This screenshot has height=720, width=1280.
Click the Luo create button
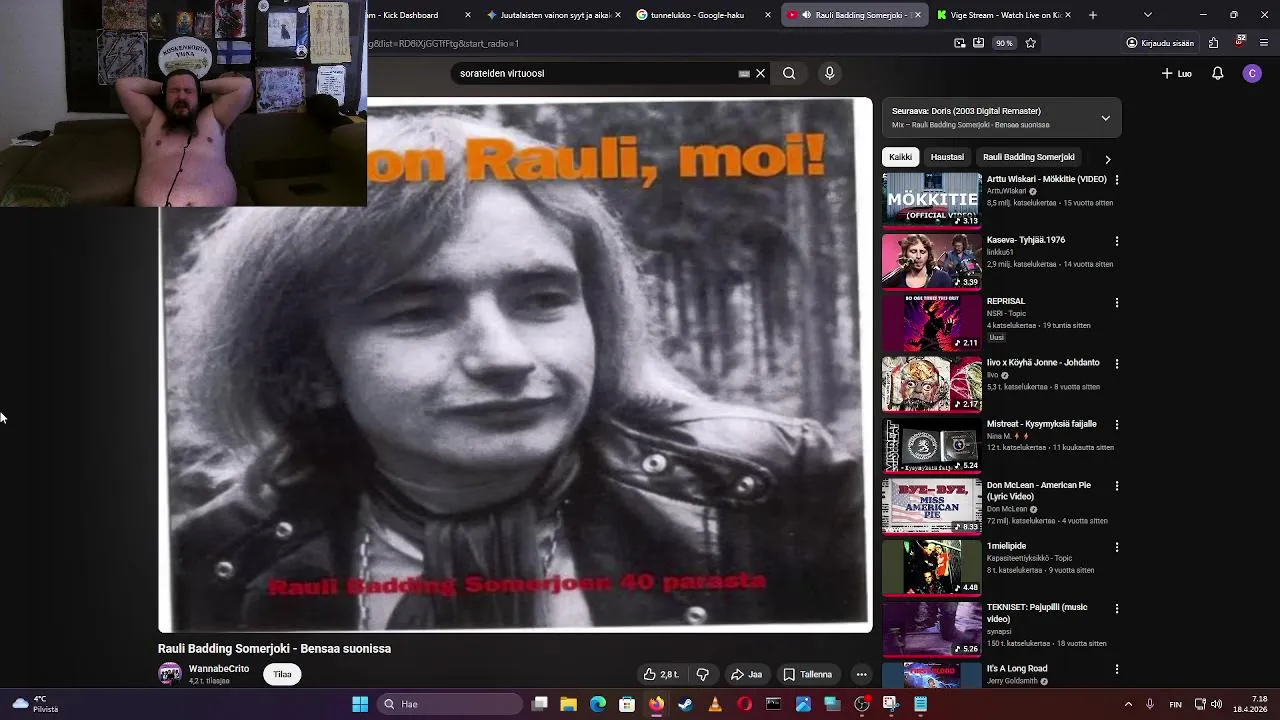1177,73
